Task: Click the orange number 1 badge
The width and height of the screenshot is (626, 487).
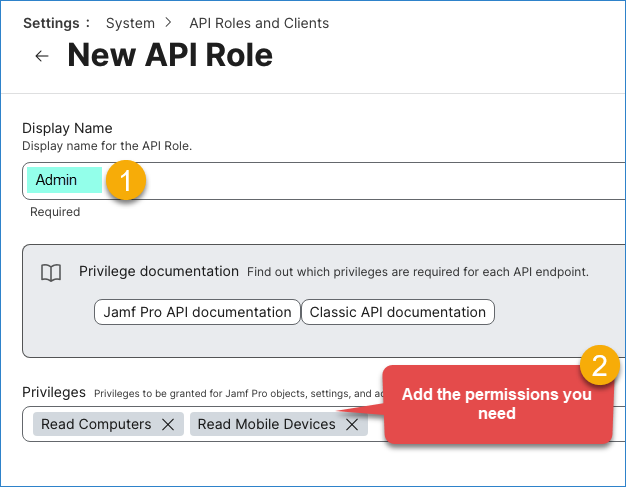Action: tap(126, 181)
